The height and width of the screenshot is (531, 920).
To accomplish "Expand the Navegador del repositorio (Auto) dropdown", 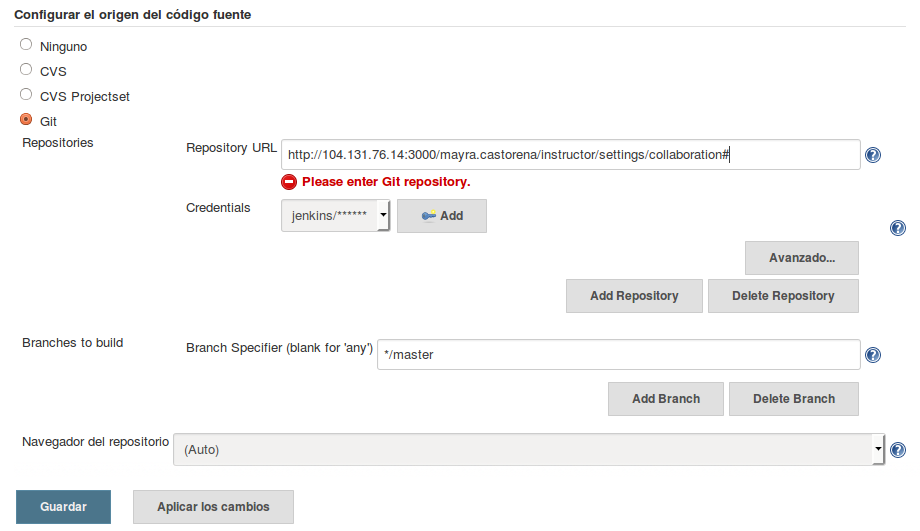I will (x=529, y=450).
